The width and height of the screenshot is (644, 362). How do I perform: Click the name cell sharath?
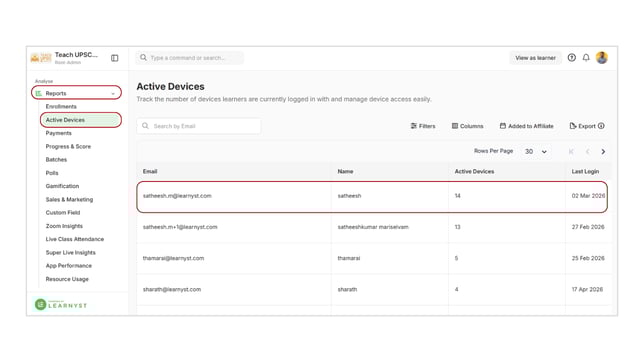(347, 289)
